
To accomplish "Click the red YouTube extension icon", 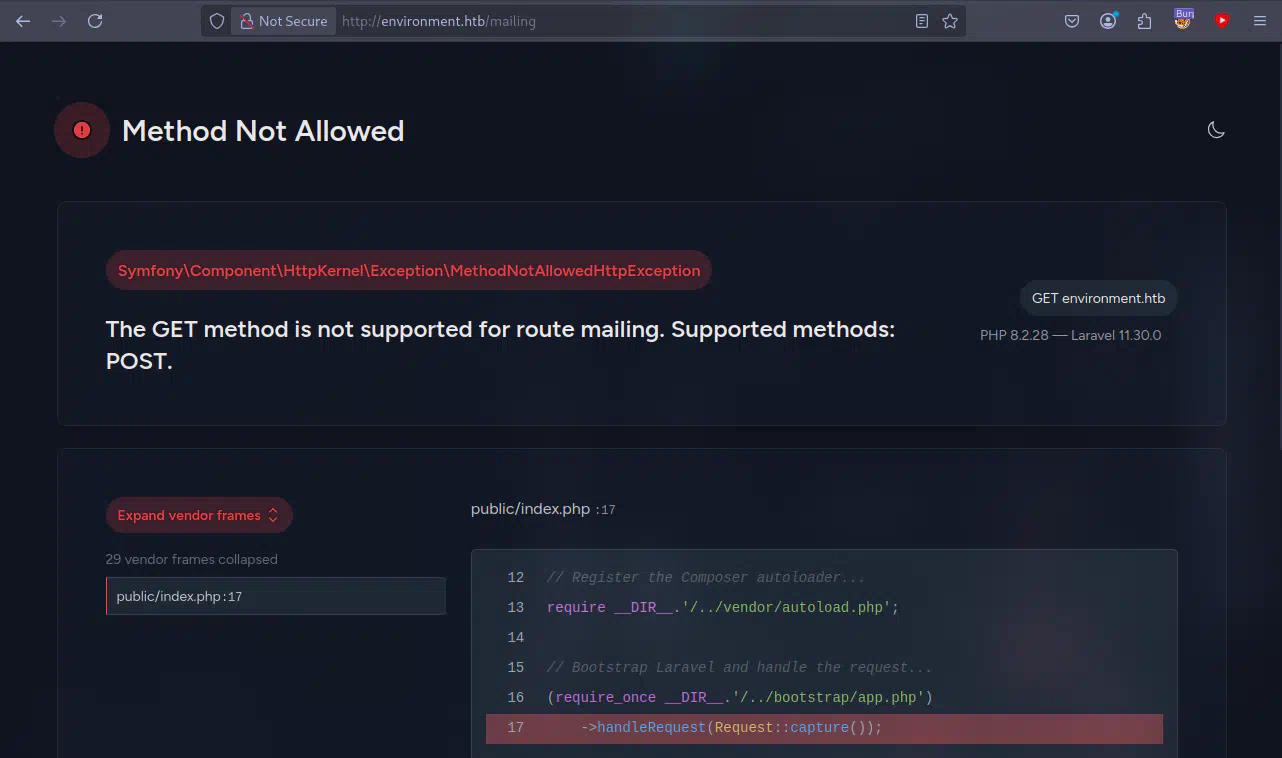I will coord(1222,21).
